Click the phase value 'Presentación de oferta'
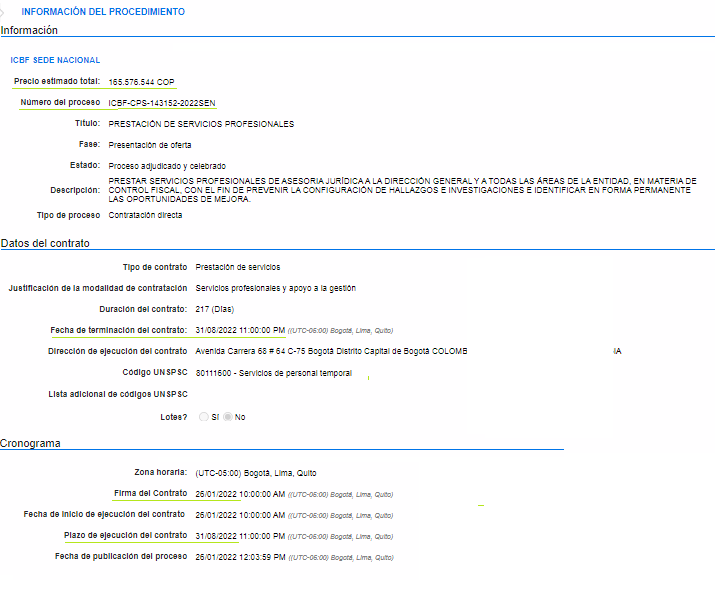The width and height of the screenshot is (715, 608). pyautogui.click(x=150, y=145)
